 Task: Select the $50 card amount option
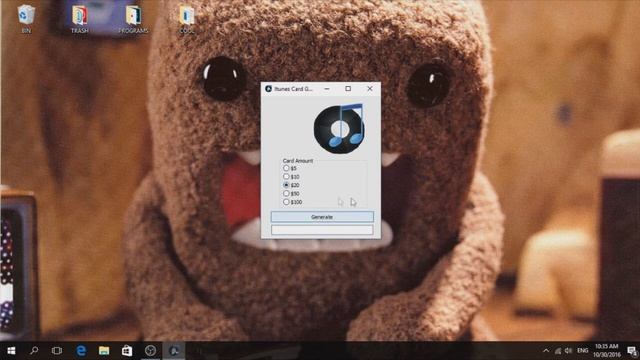coord(291,193)
